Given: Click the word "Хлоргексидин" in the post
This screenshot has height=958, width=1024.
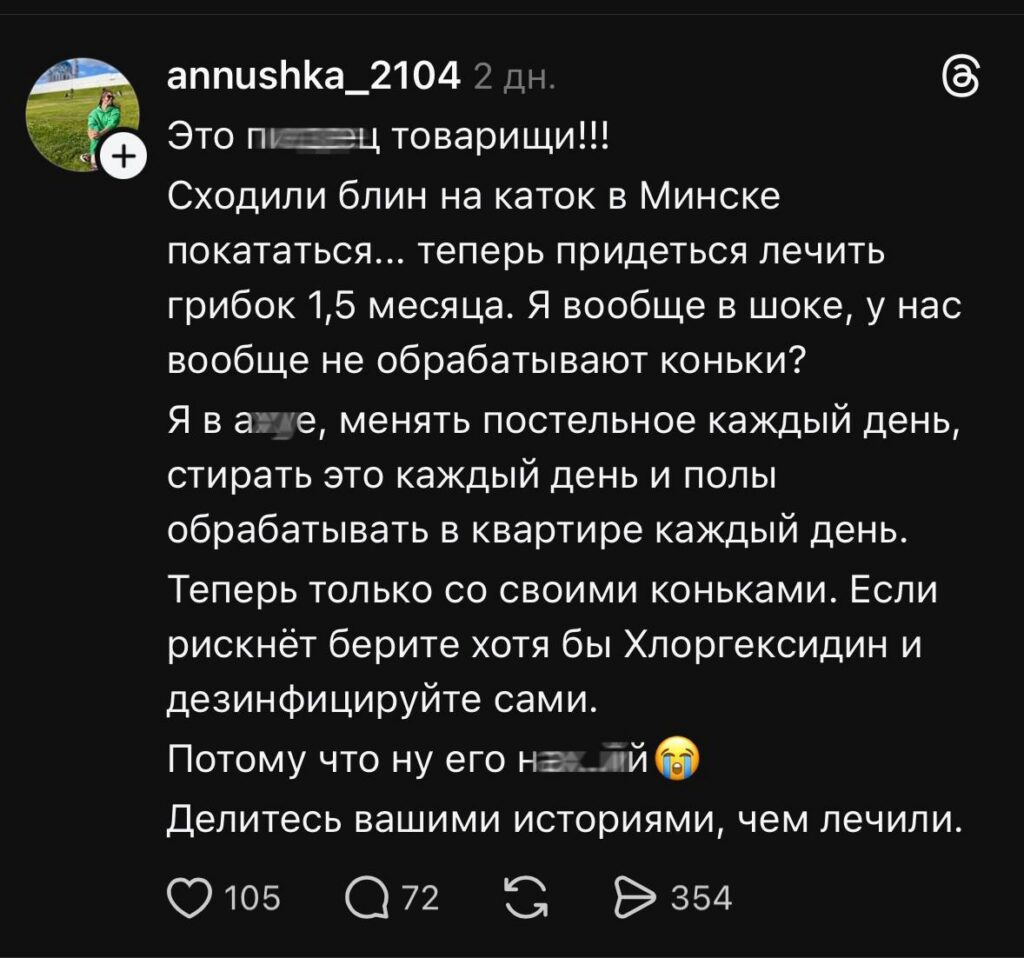Looking at the screenshot, I should pyautogui.click(x=761, y=648).
